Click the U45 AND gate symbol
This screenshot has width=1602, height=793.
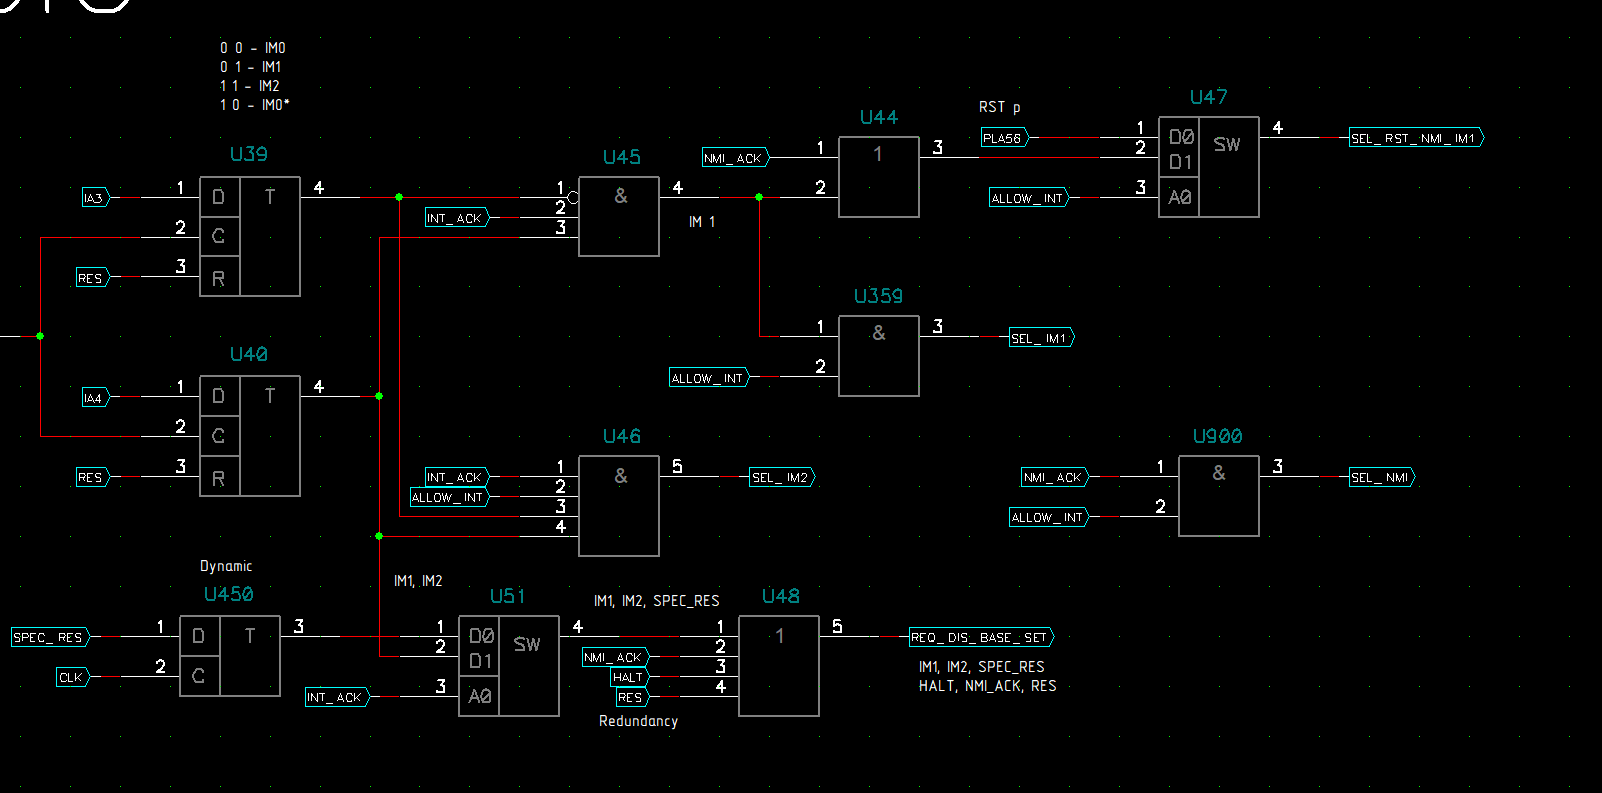coord(619,216)
